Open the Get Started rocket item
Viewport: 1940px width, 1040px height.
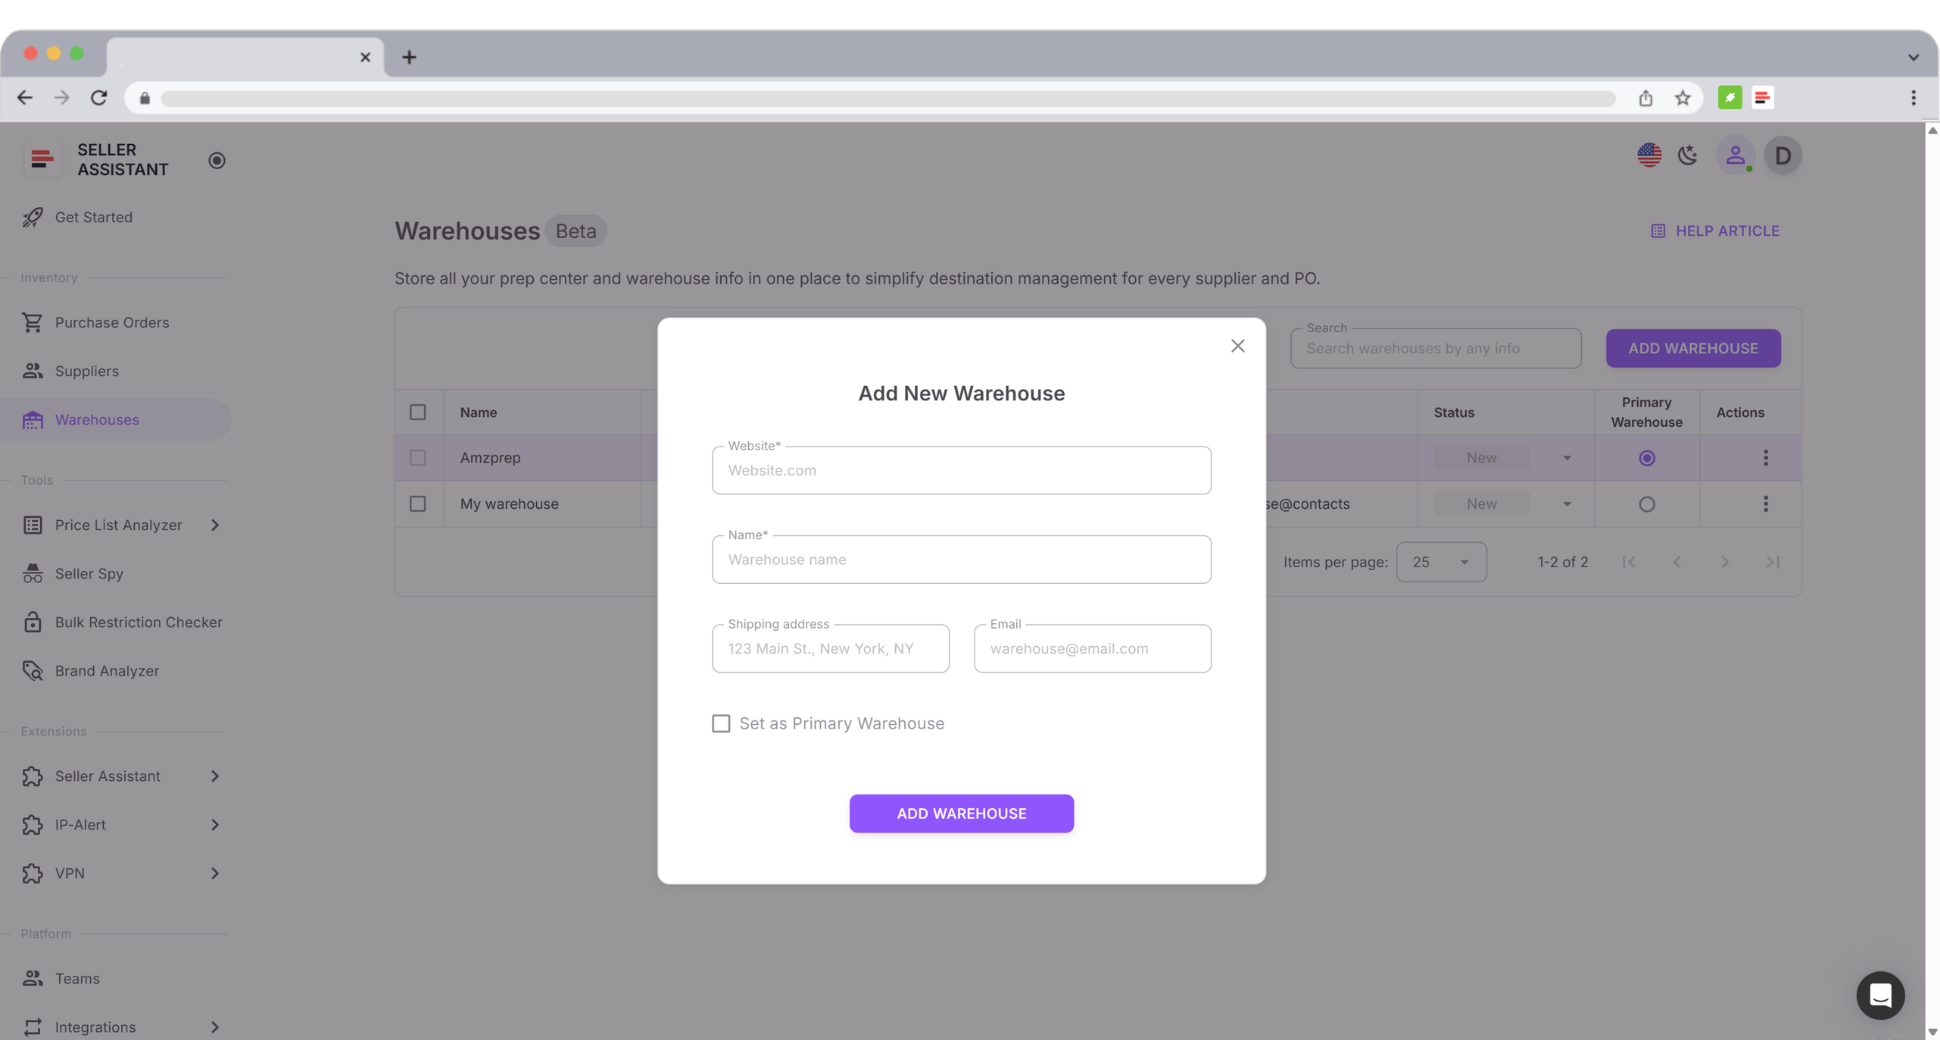[x=33, y=217]
